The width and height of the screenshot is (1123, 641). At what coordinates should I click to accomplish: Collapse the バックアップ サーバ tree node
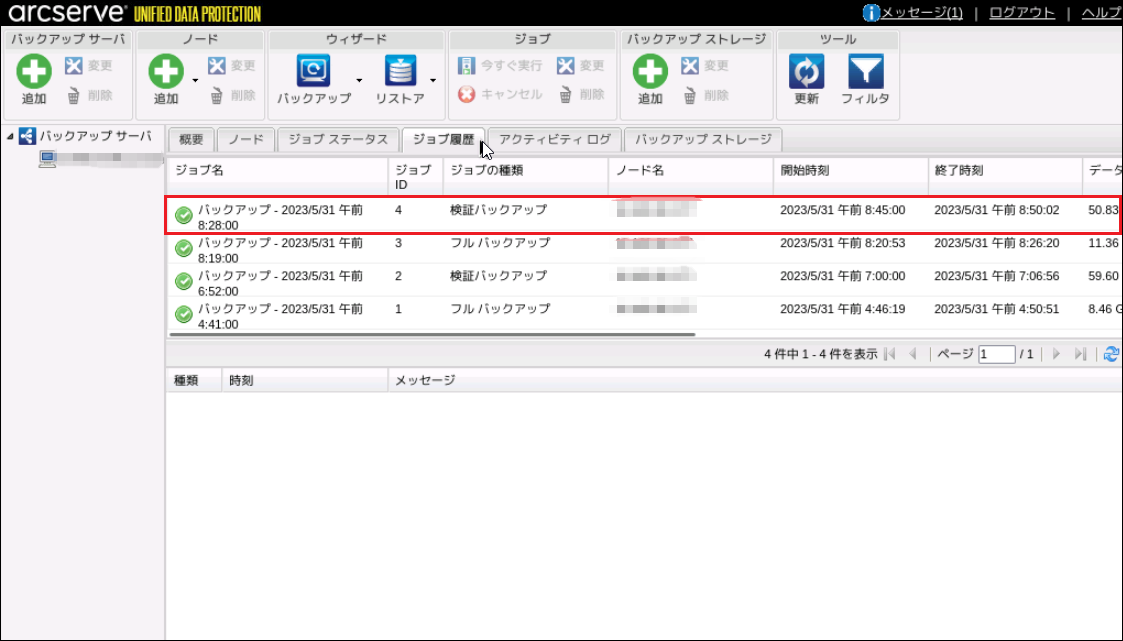10,137
